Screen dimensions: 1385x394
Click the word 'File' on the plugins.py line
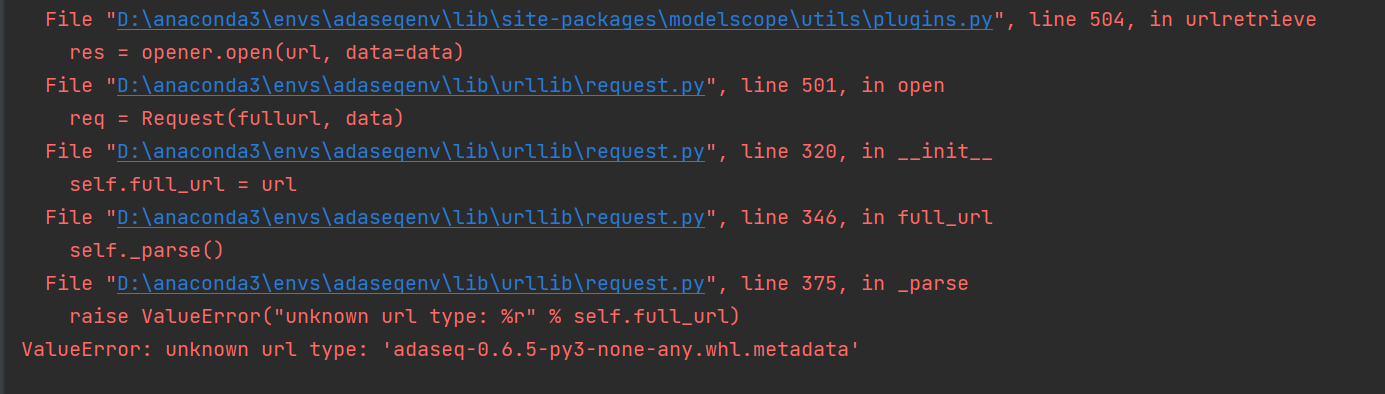click(x=69, y=20)
